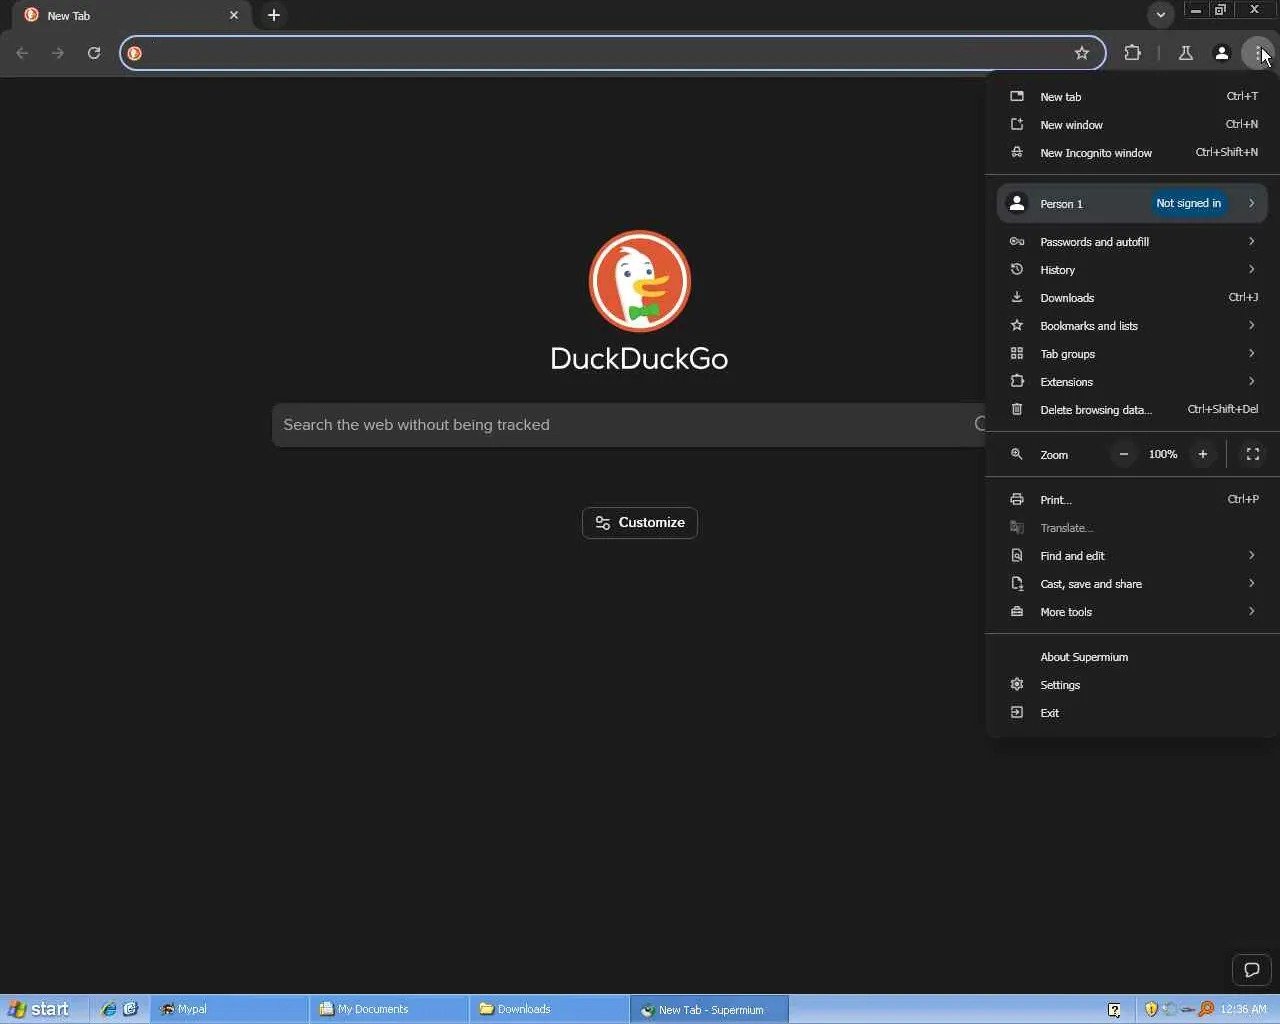Open Passwords and autofill submenu
Image resolution: width=1280 pixels, height=1024 pixels.
pyautogui.click(x=1132, y=242)
